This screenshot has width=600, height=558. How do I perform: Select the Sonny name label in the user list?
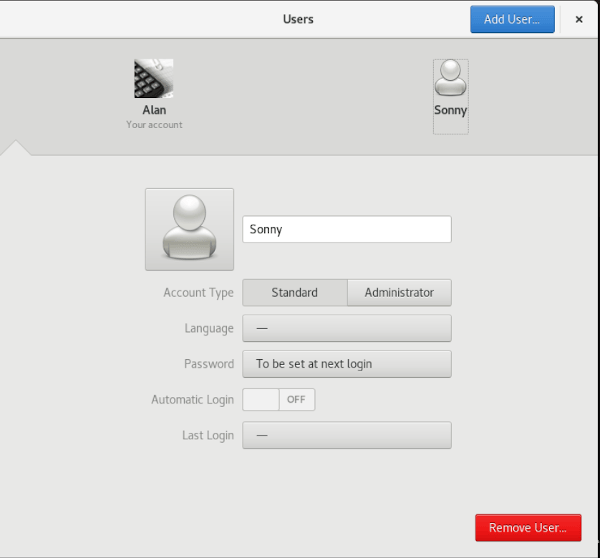click(x=450, y=111)
